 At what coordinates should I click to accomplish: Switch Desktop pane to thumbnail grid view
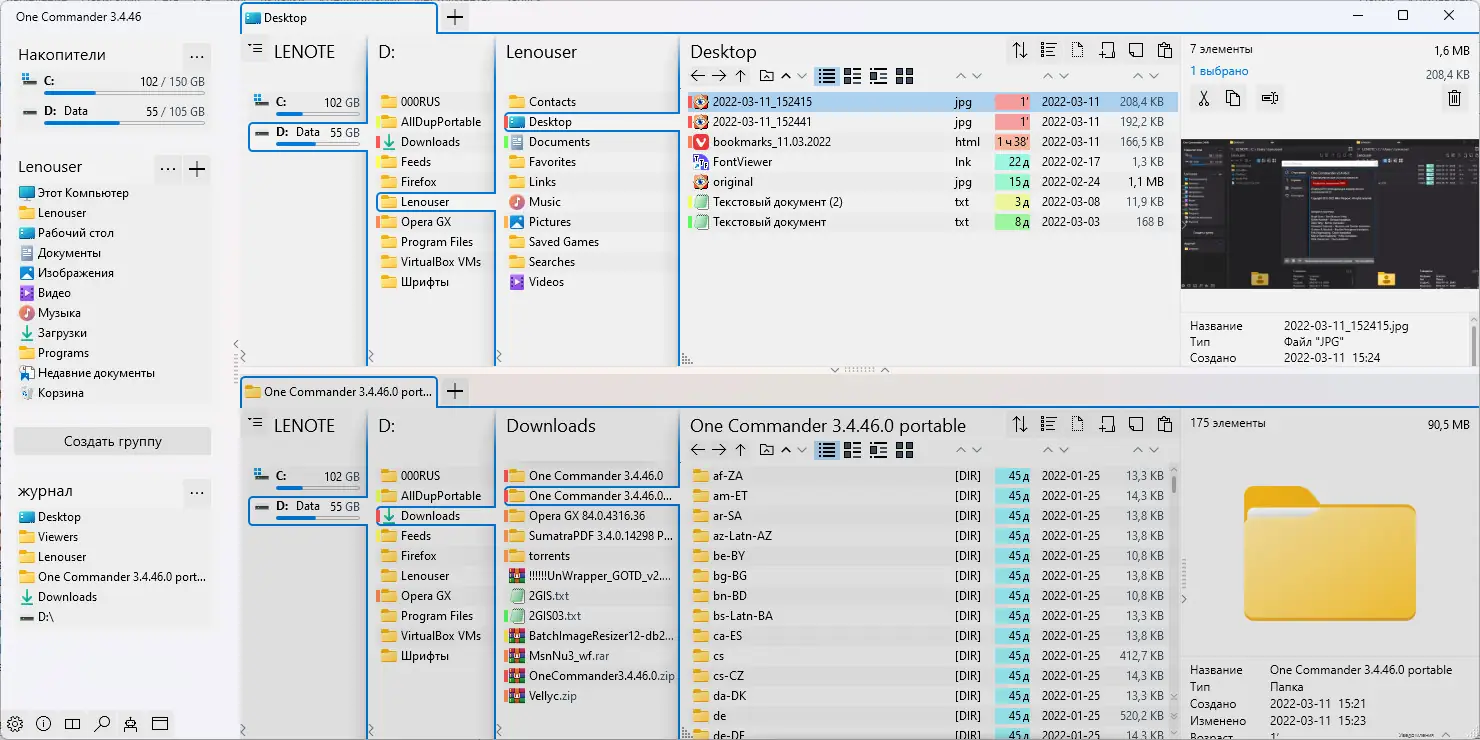click(x=905, y=76)
